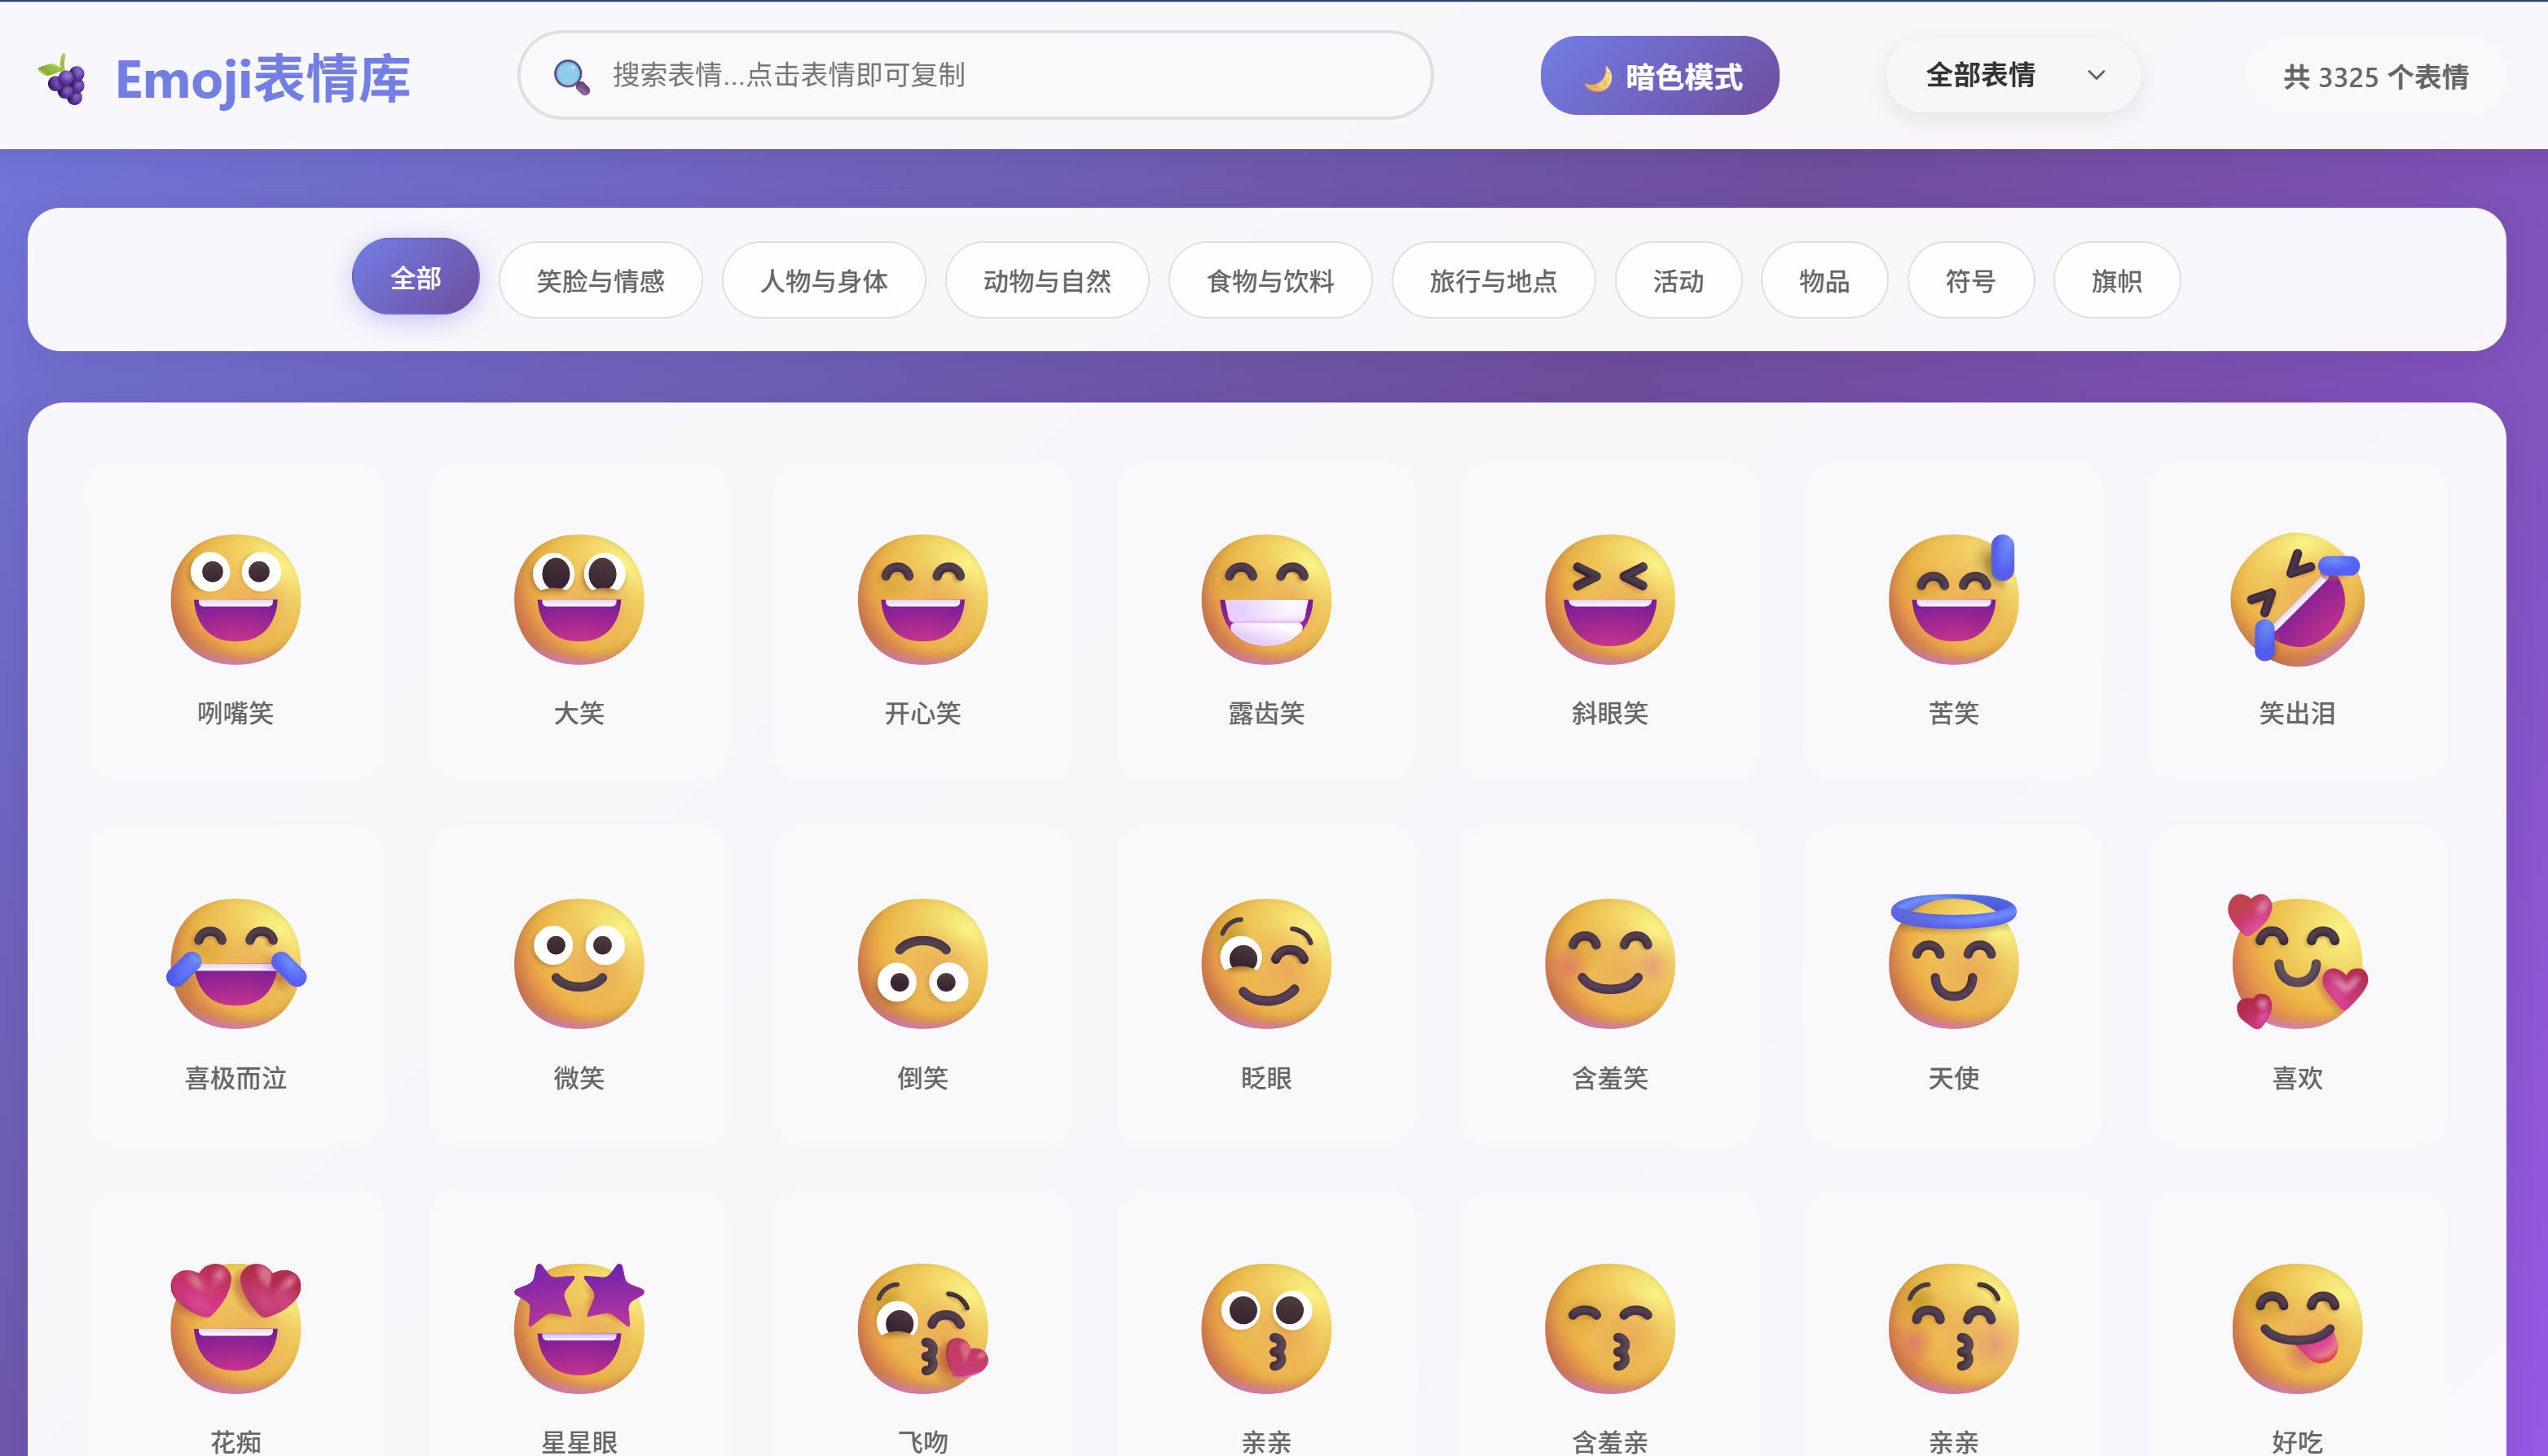Switch to 物品 category
Screen dimensions: 2548x1456
[x=1824, y=280]
